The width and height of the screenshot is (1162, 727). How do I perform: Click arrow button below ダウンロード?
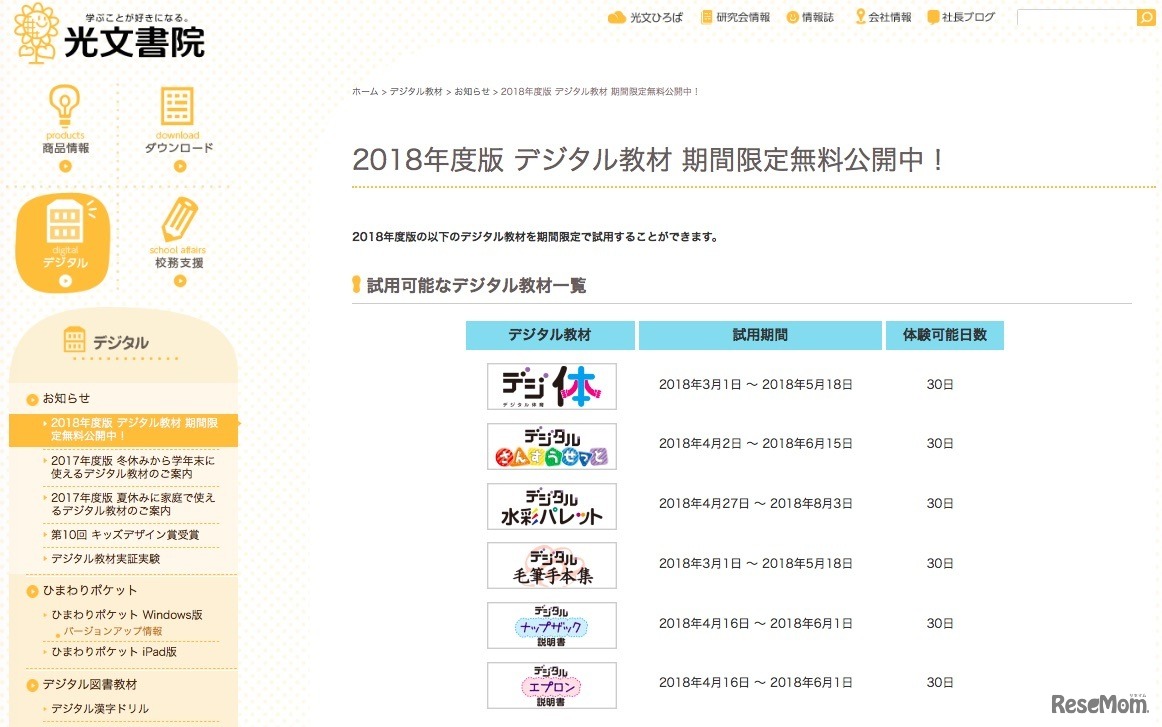point(179,167)
